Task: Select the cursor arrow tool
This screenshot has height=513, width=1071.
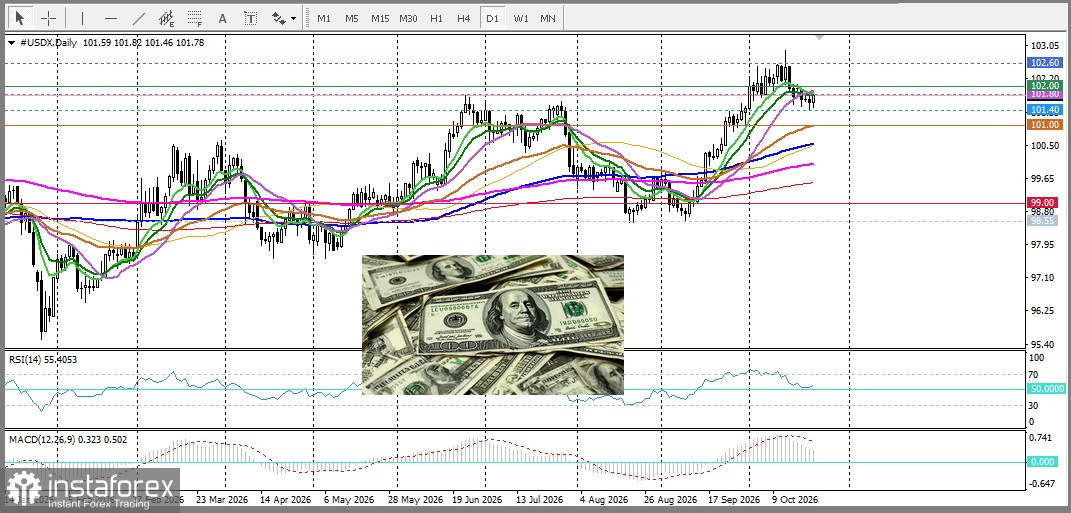Action: (x=20, y=18)
